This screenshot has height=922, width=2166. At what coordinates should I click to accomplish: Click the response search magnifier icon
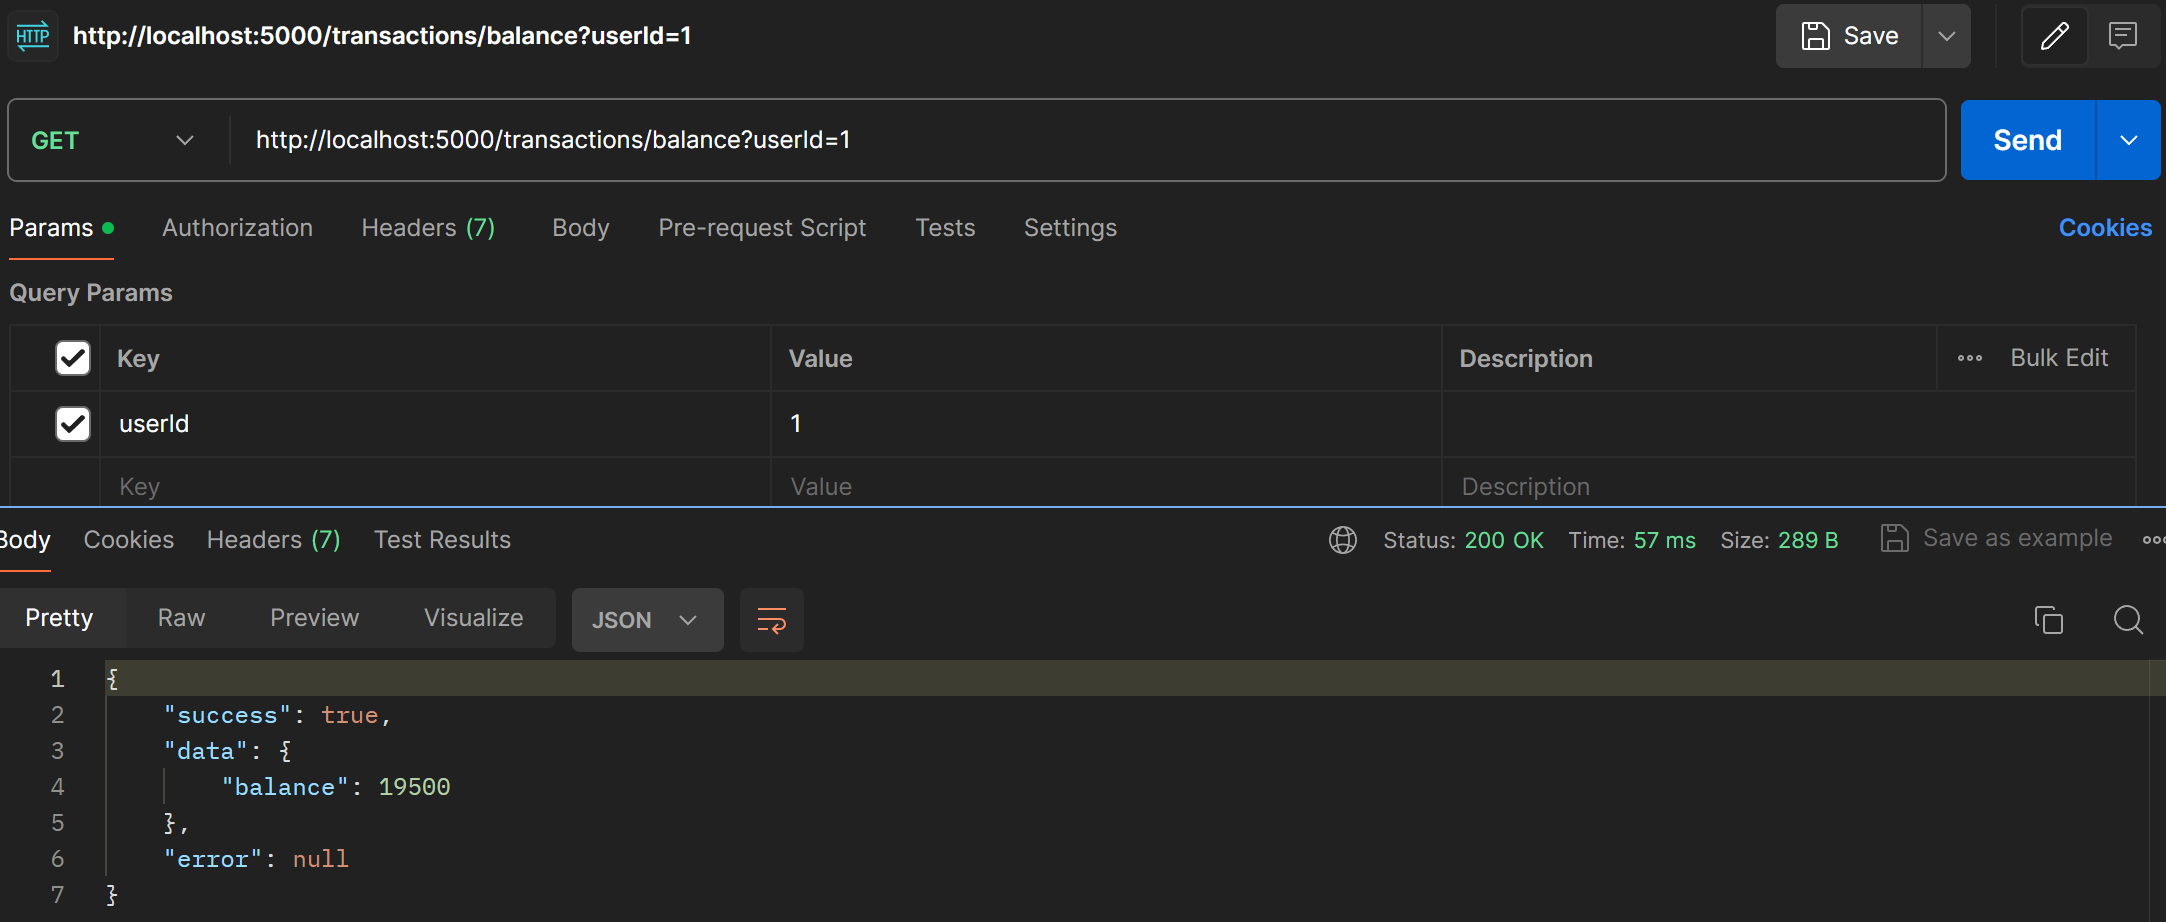coord(2128,620)
